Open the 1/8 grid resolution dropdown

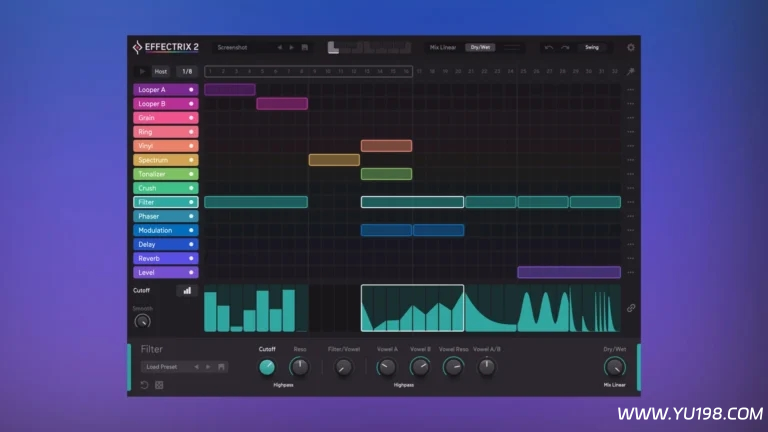click(187, 72)
